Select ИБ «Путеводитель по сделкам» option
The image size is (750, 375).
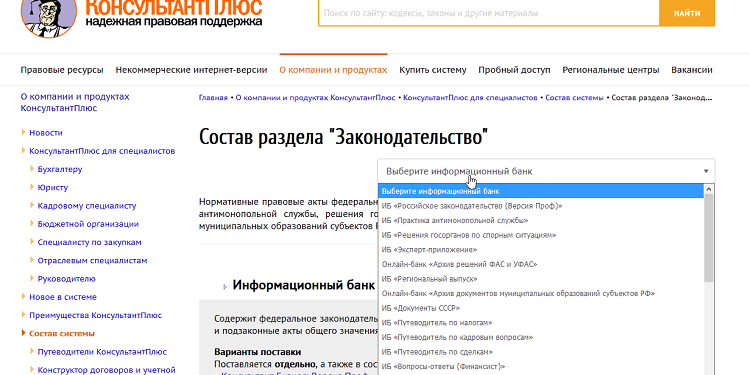coord(541,352)
